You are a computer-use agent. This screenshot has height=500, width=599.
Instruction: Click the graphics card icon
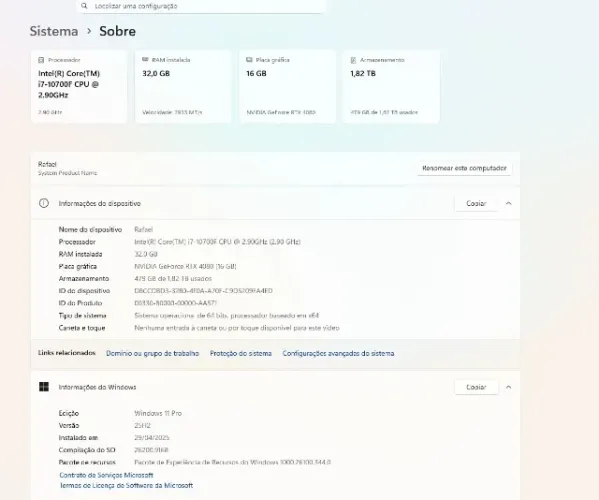tap(249, 60)
